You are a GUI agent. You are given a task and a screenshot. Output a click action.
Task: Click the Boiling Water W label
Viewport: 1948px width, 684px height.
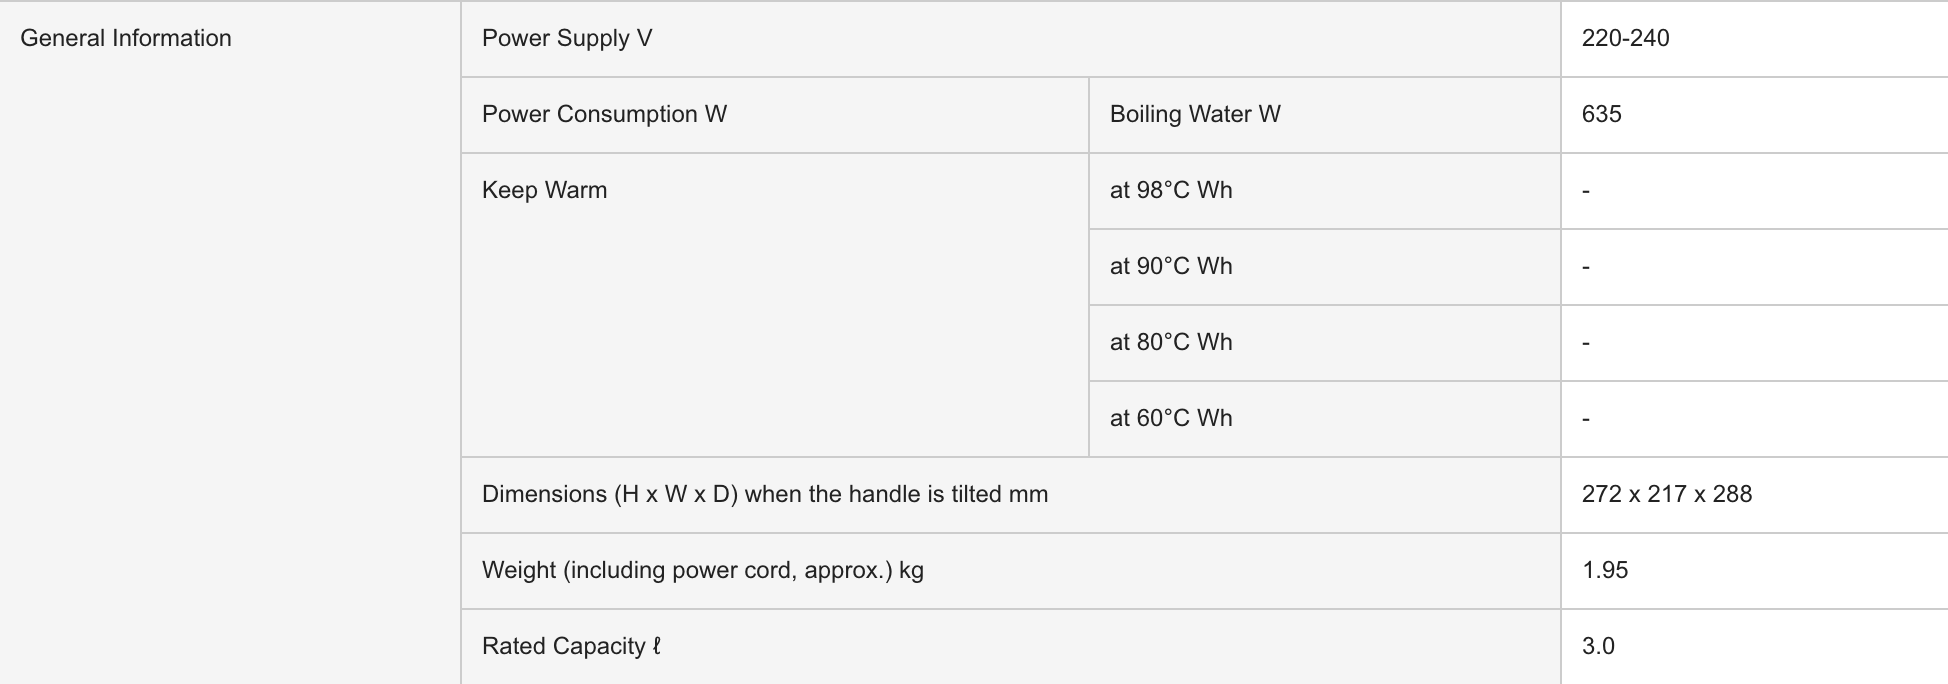(x=1195, y=114)
